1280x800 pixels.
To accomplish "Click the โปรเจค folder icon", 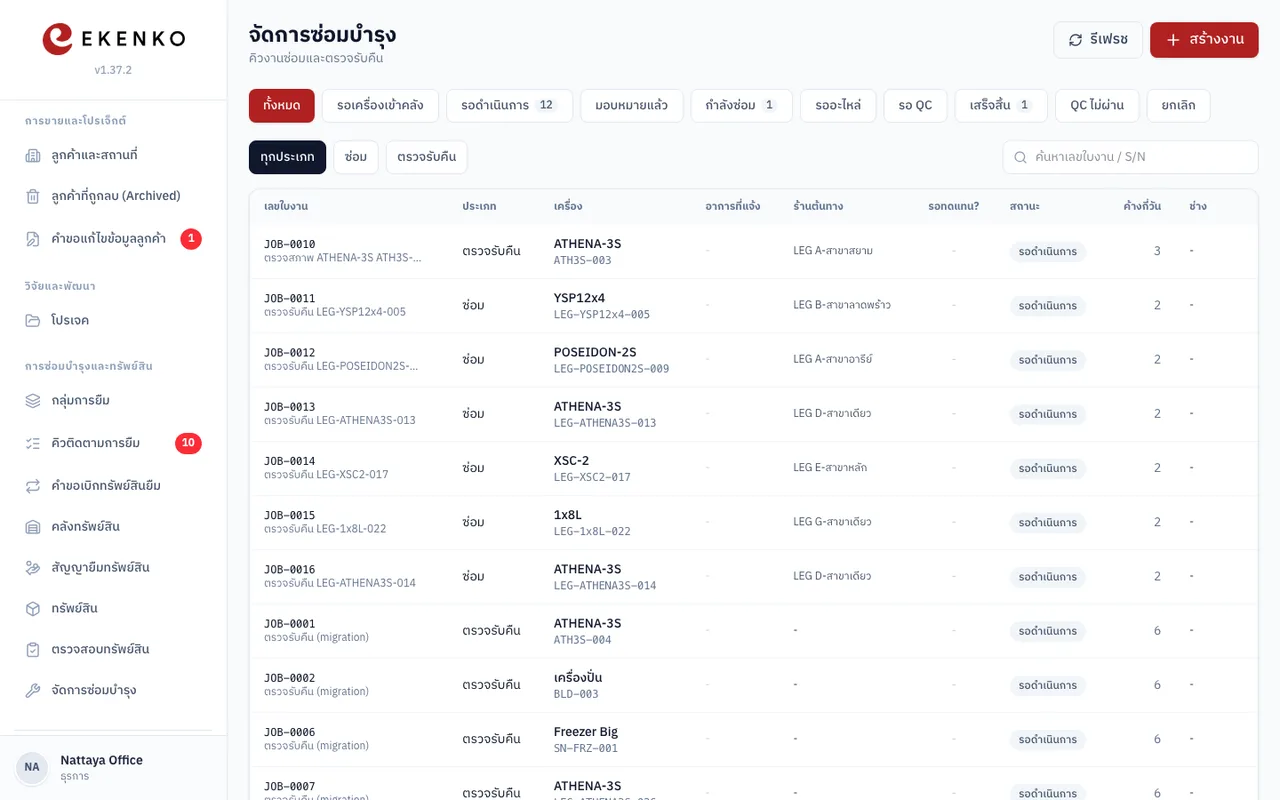I will tap(33, 320).
